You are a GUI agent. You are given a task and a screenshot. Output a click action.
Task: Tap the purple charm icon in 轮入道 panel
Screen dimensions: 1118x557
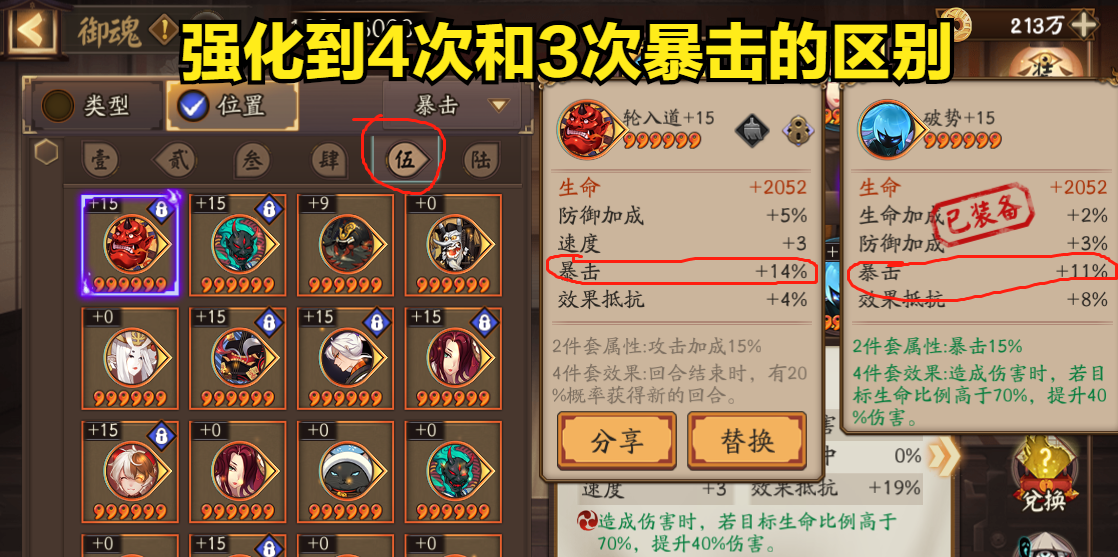[x=798, y=131]
